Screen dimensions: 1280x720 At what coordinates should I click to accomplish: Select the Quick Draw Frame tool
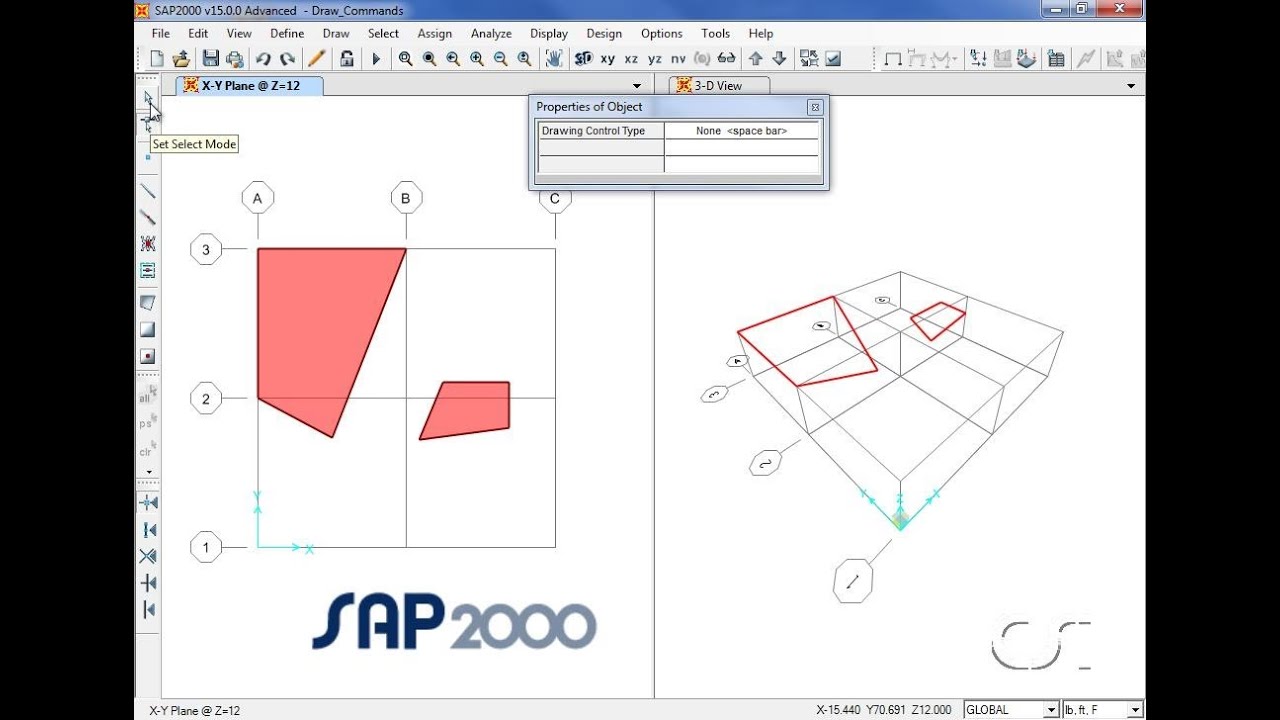click(148, 217)
